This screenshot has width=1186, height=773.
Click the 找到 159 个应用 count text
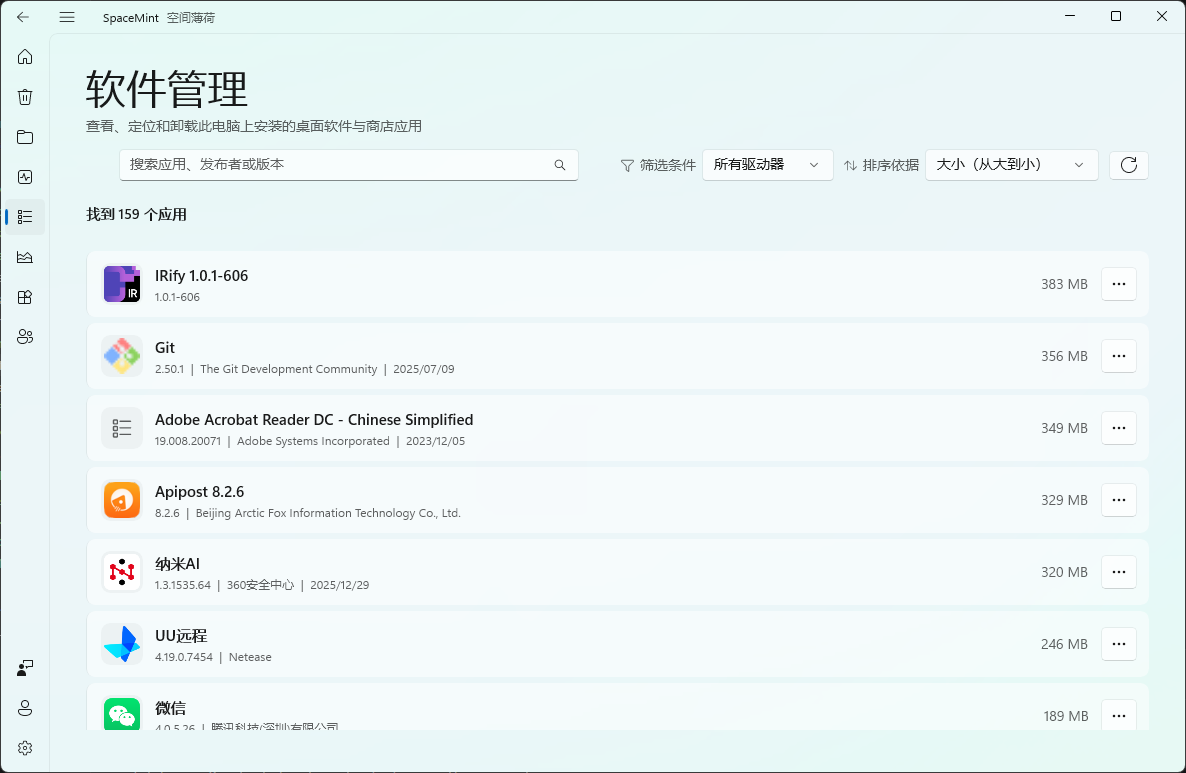(136, 215)
